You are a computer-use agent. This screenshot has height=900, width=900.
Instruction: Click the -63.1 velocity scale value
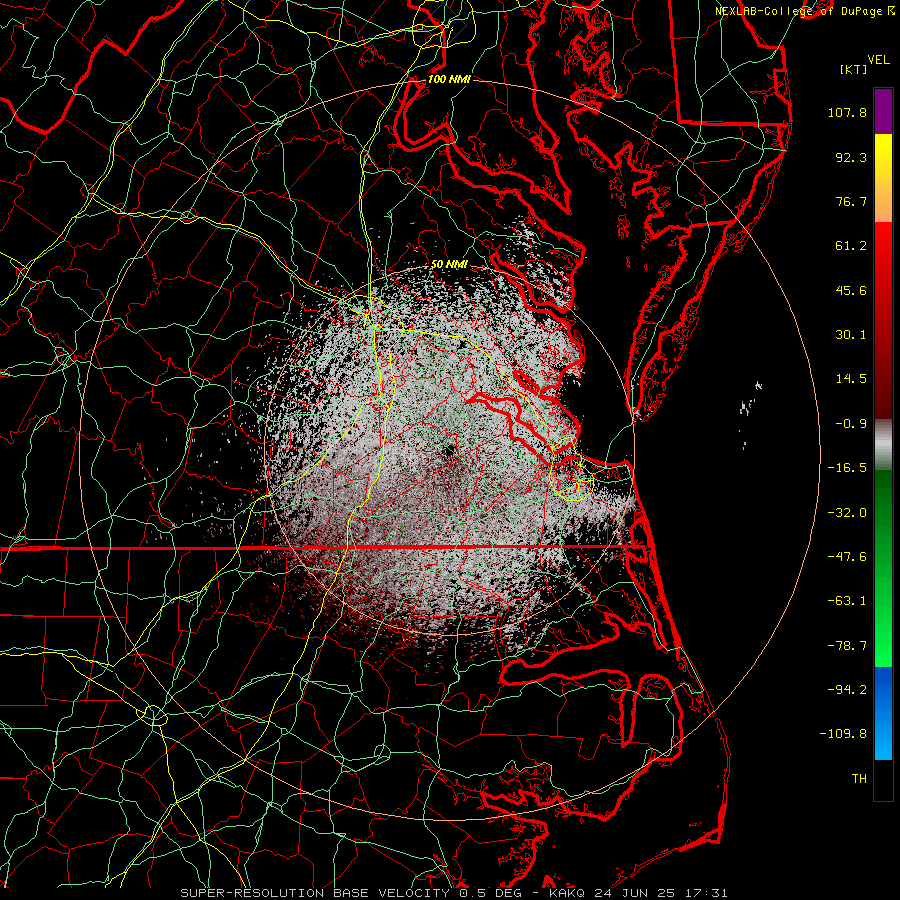click(x=847, y=601)
